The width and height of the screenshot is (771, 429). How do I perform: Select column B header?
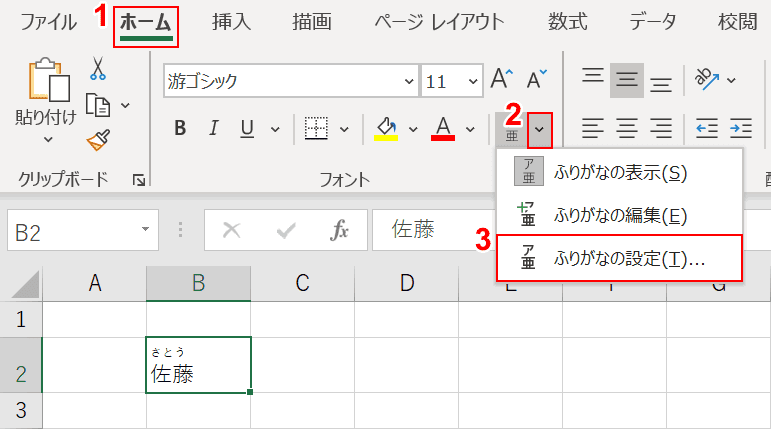point(198,284)
